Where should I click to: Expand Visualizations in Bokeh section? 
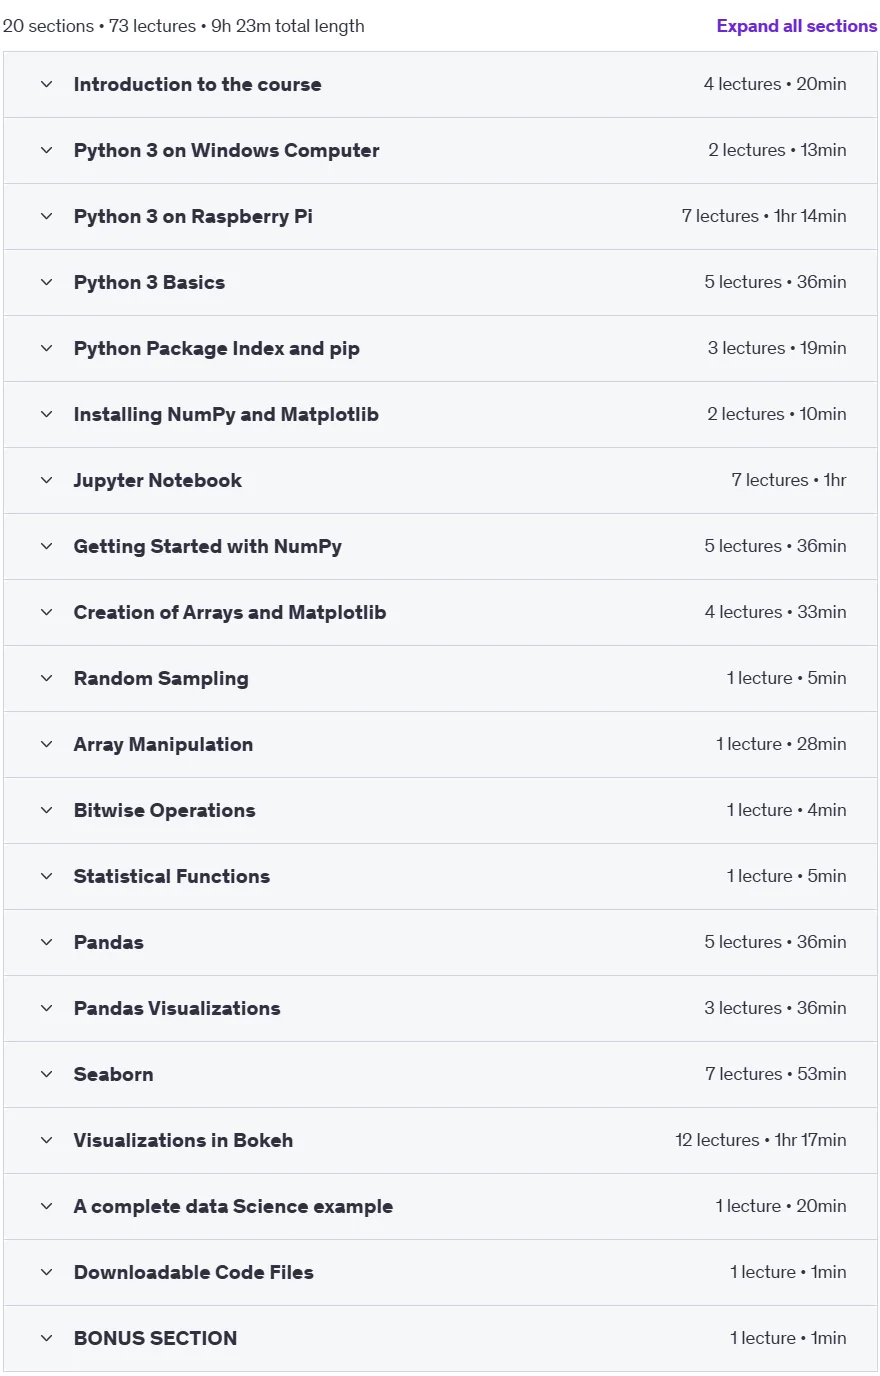(440, 1141)
